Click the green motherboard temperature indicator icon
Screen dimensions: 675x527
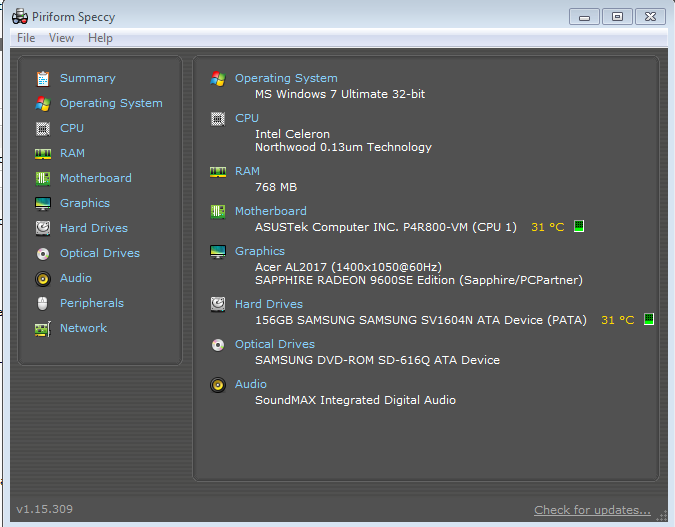[x=579, y=226]
